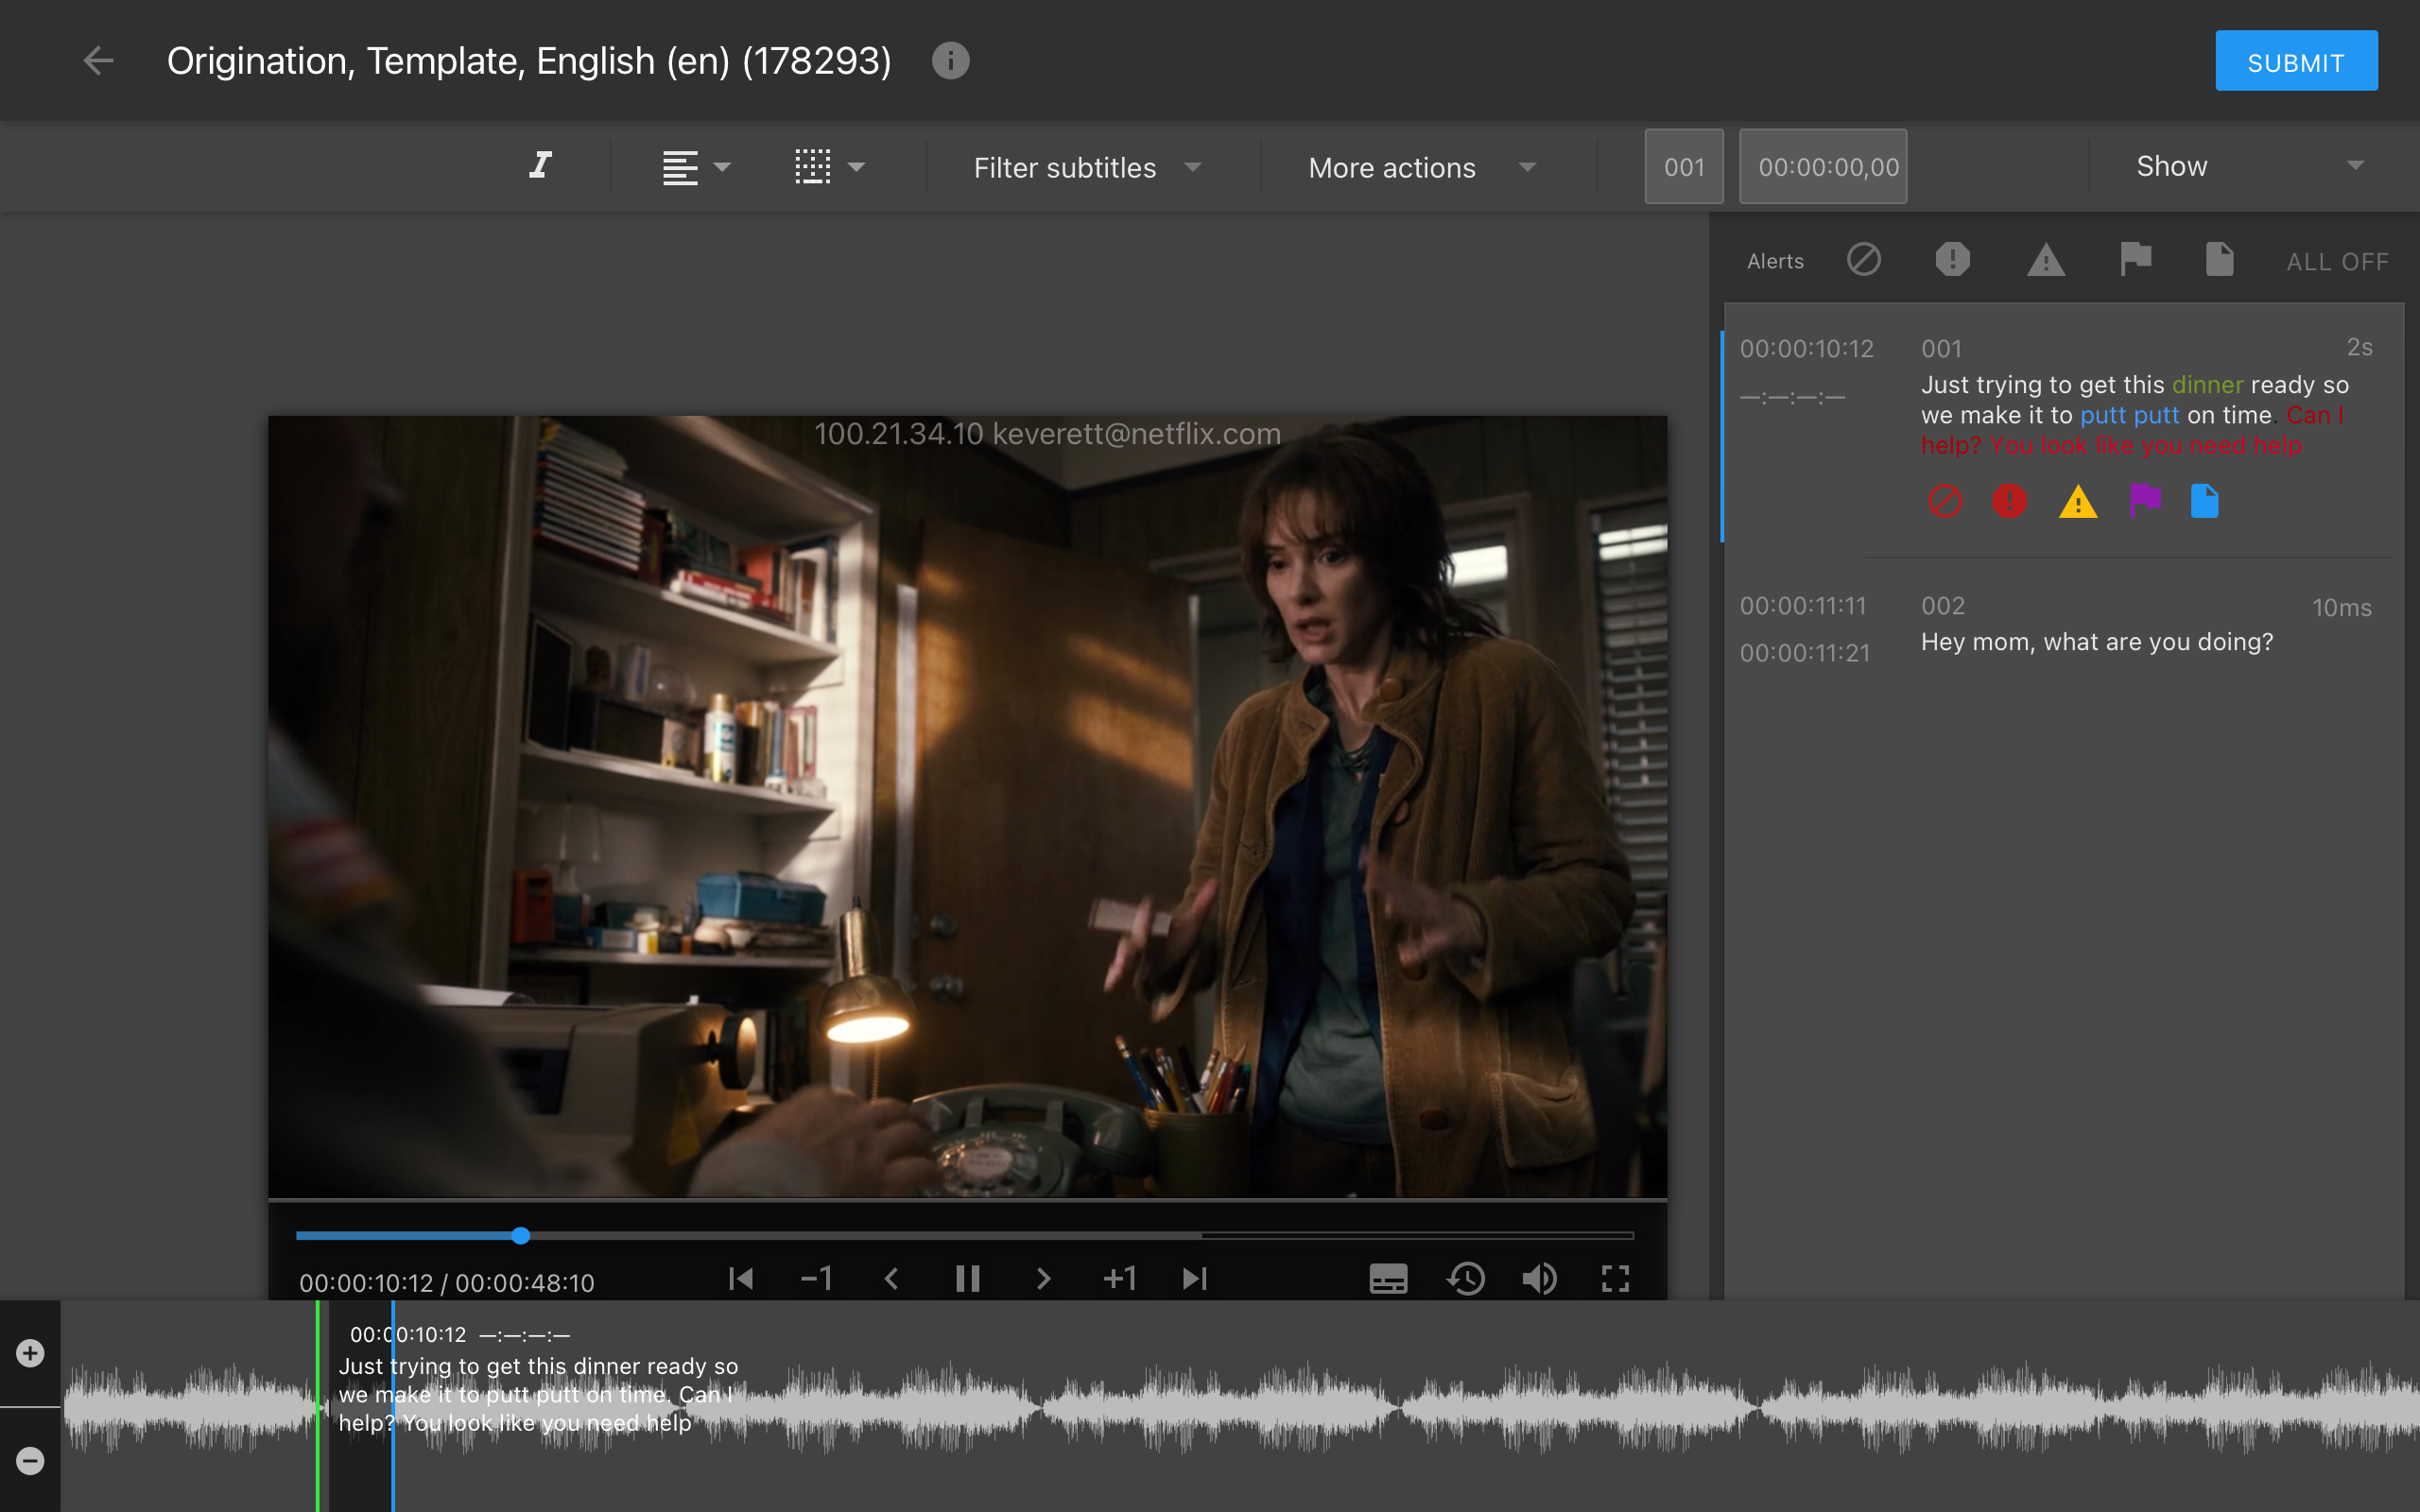Pause the video playback
This screenshot has height=1512, width=2420.
[x=967, y=1279]
